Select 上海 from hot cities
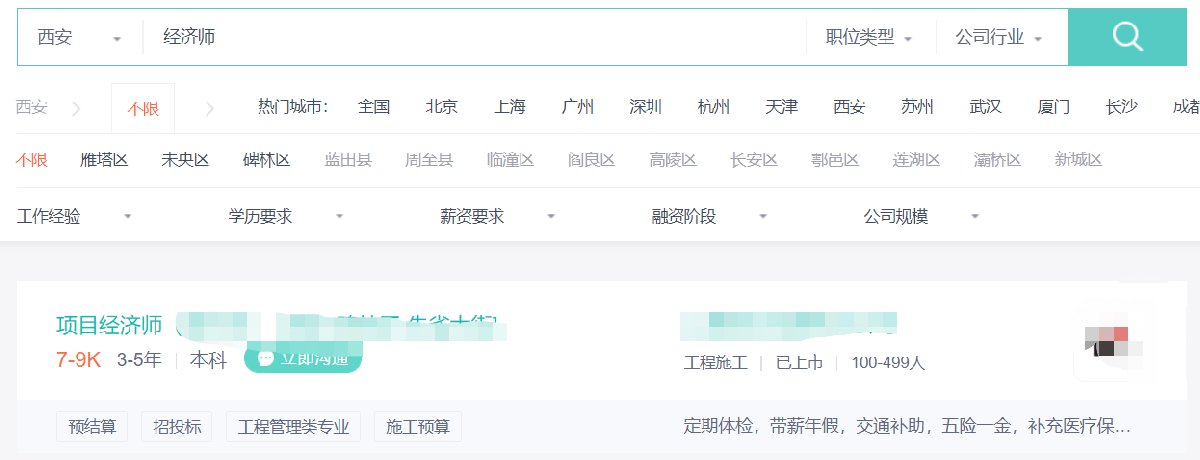1200x460 pixels. tap(509, 107)
